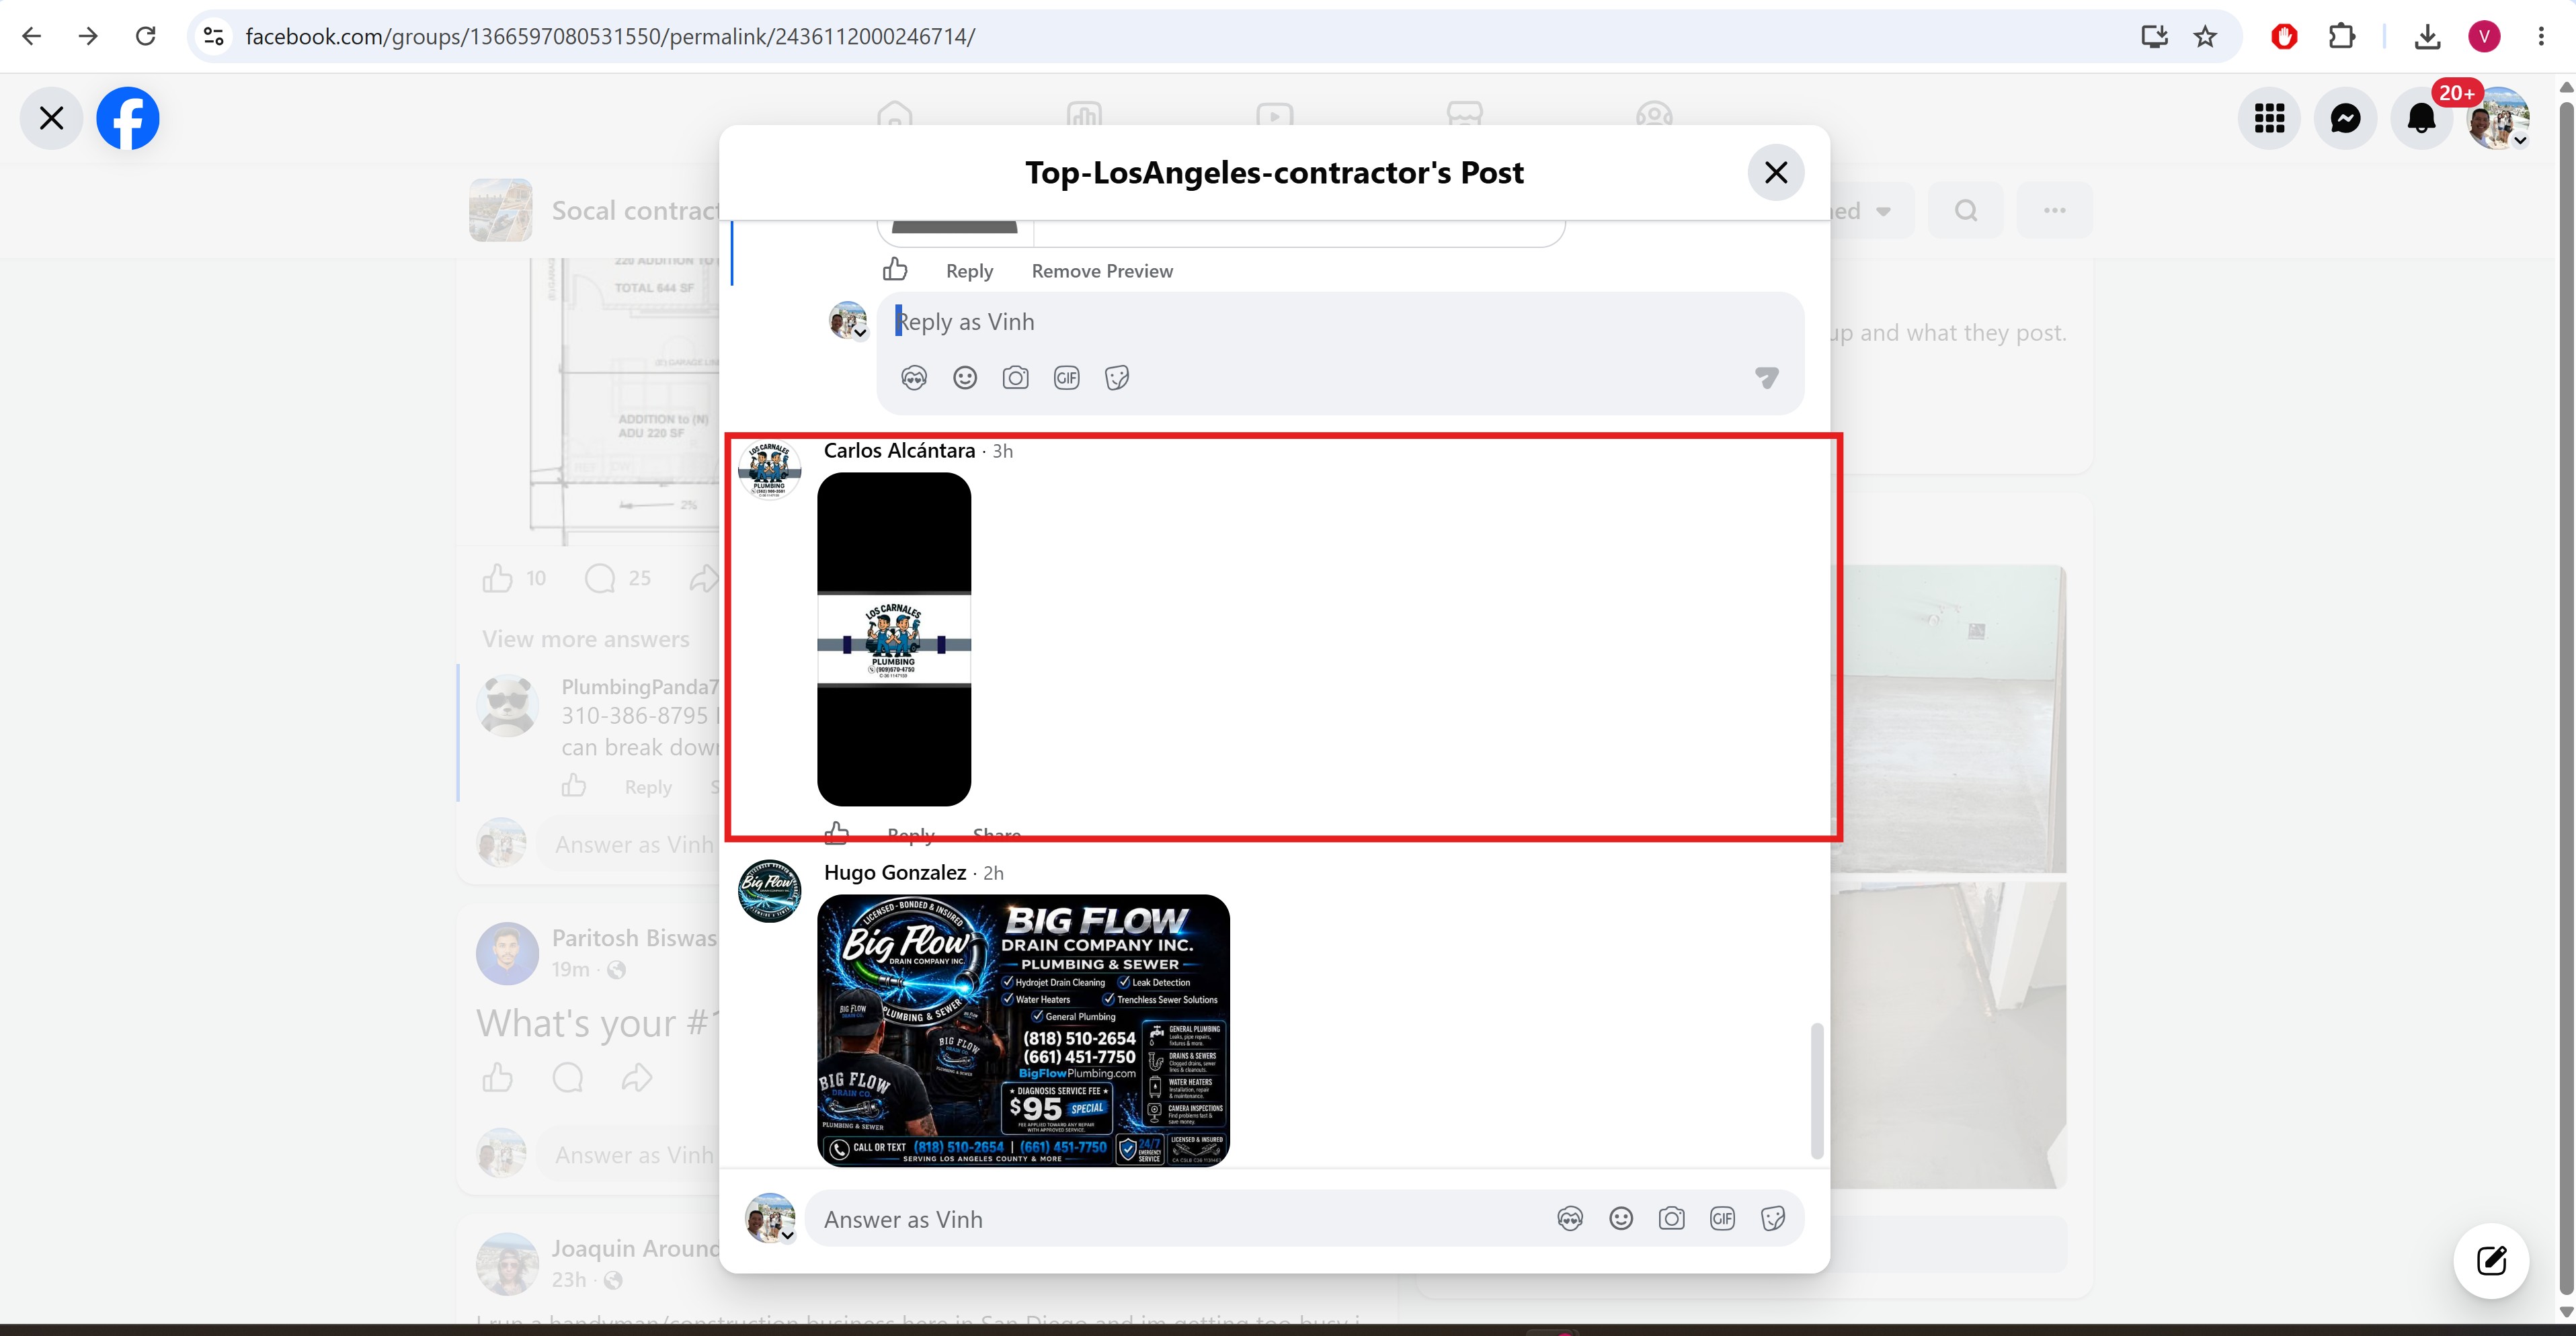The image size is (2576, 1336).
Task: Open the red ad blocker extension
Action: click(x=2284, y=36)
